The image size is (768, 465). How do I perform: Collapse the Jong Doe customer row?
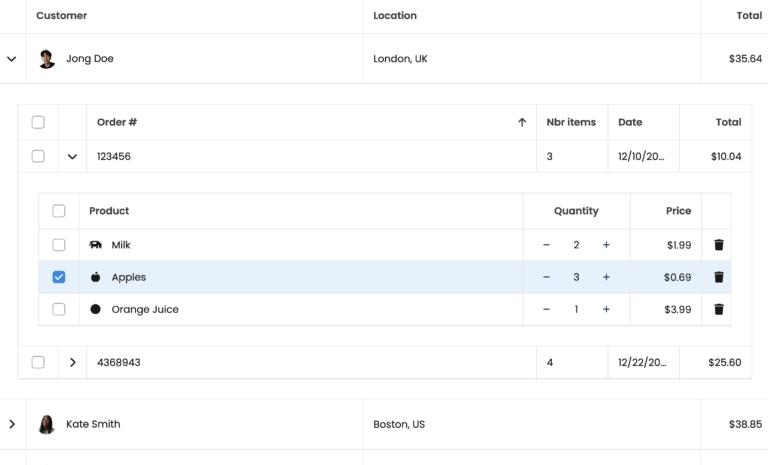[12, 59]
